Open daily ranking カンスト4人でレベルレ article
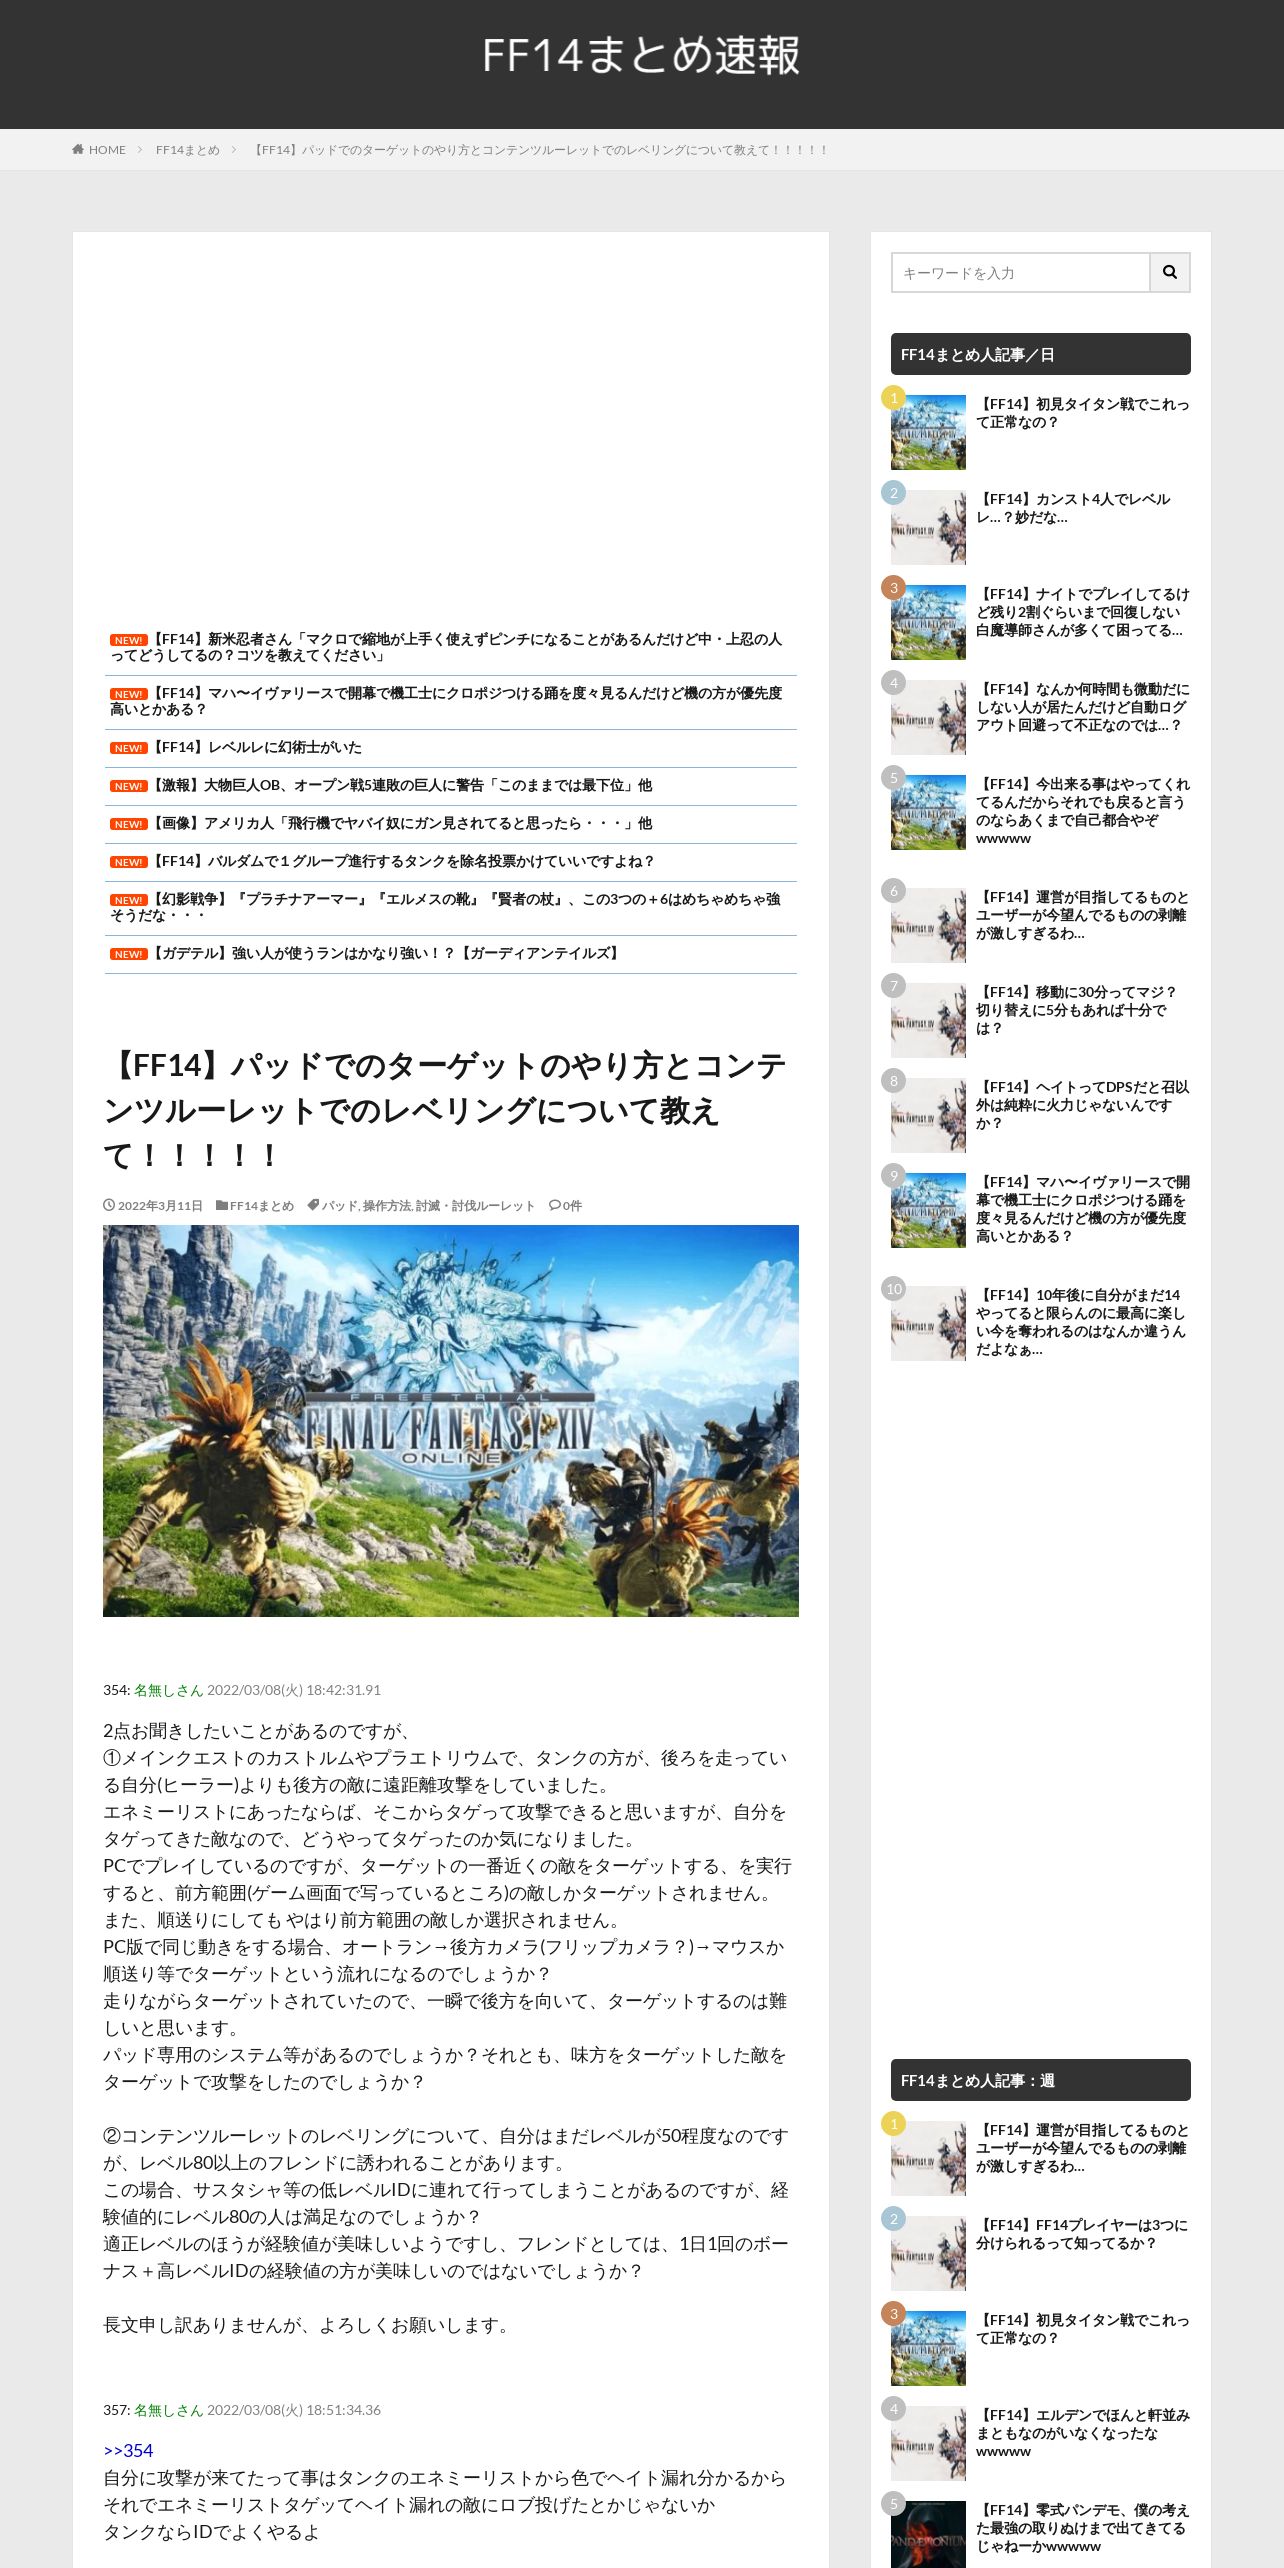Viewport: 1284px width, 2568px height. [x=1073, y=508]
